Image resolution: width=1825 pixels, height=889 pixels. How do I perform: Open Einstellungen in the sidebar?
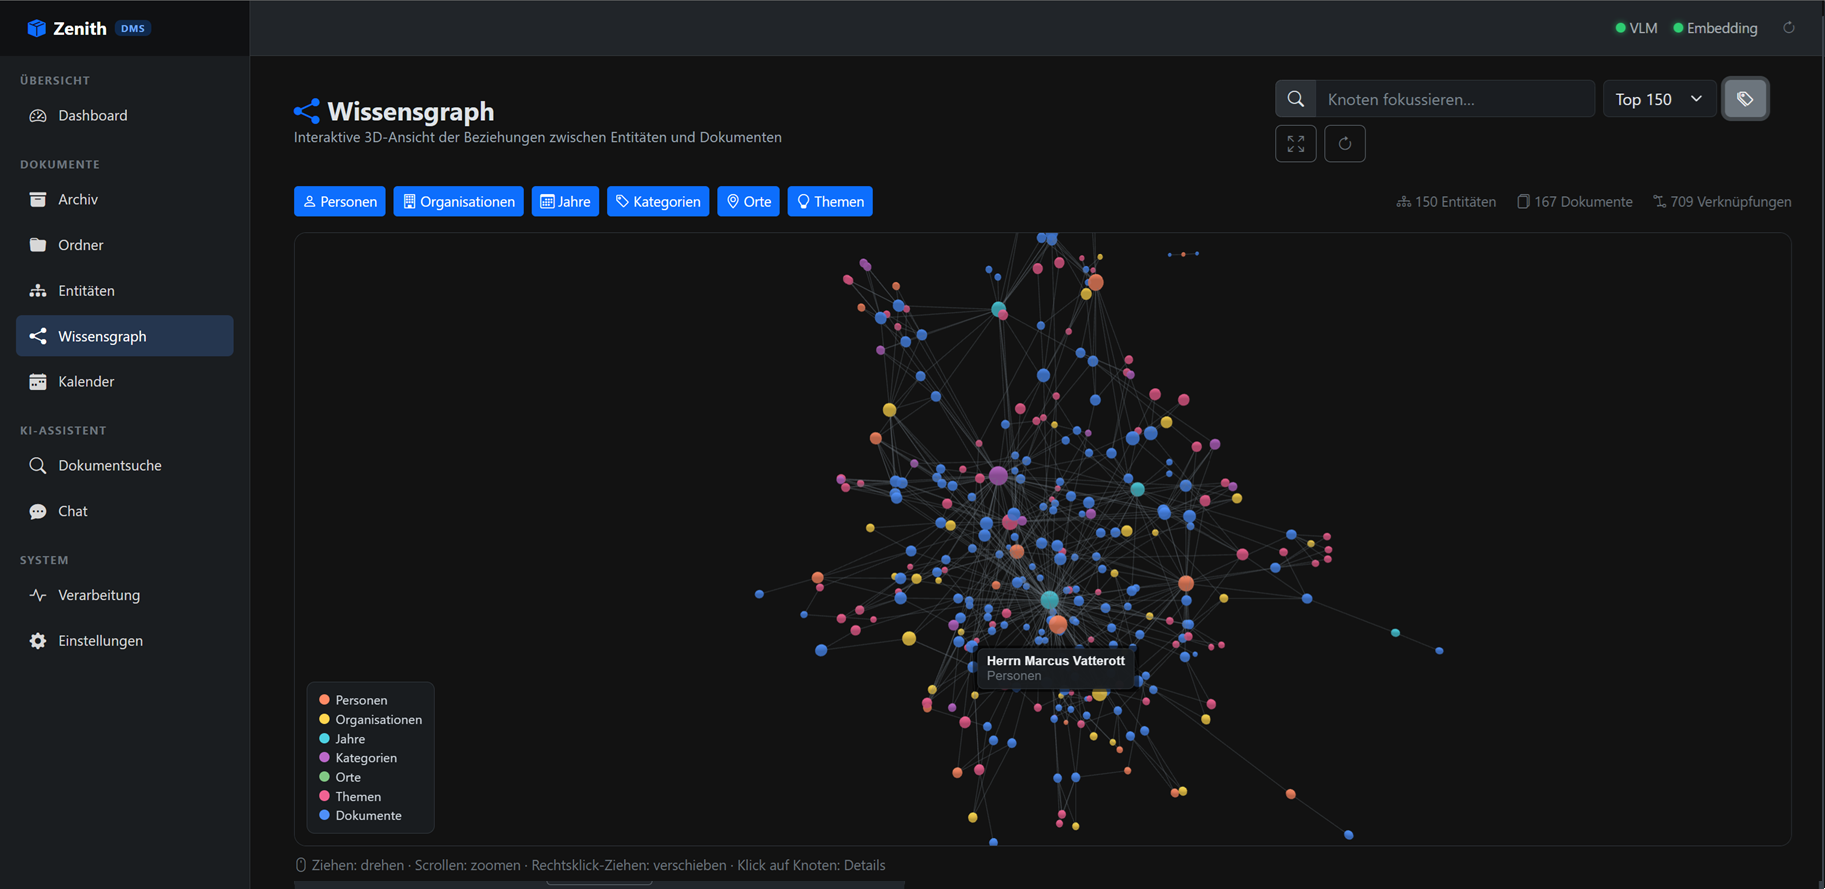[x=125, y=641]
